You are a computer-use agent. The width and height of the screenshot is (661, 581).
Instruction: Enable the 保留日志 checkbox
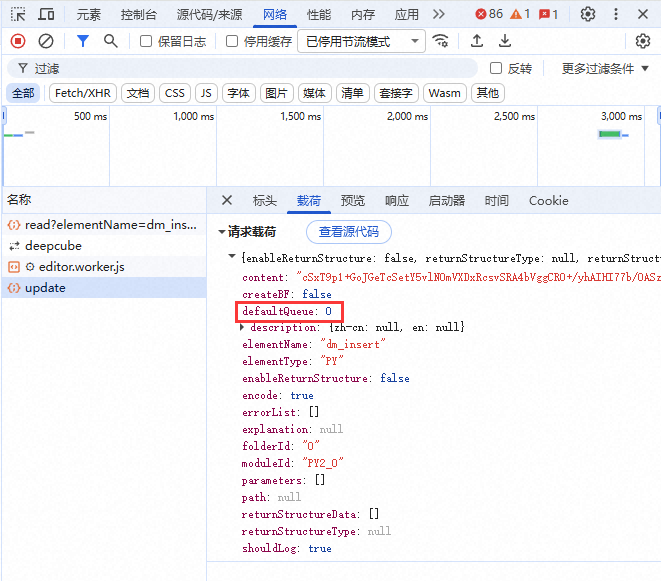146,41
